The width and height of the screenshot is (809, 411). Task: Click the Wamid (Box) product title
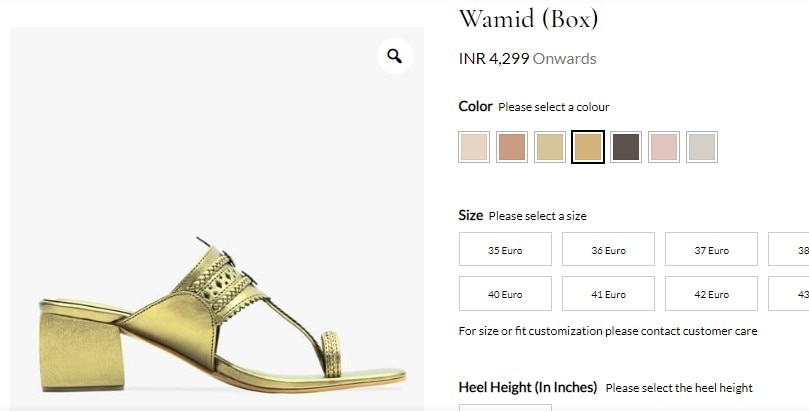(528, 18)
